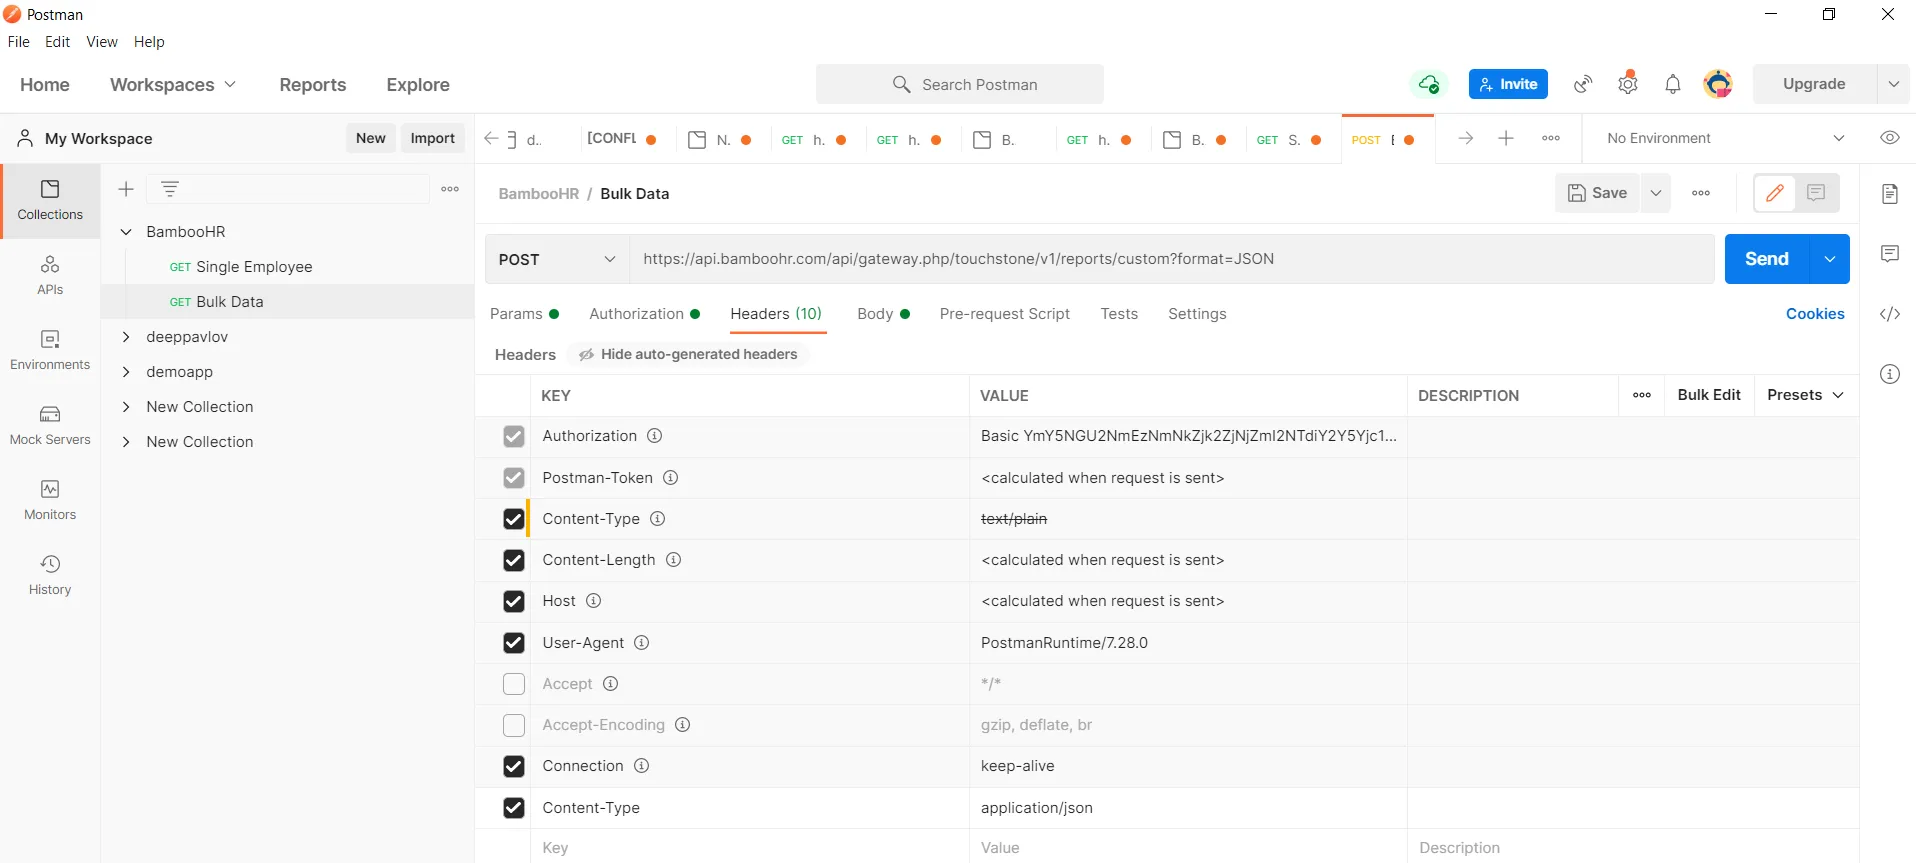Expand the demoapp collection
The height and width of the screenshot is (863, 1916).
(x=126, y=372)
